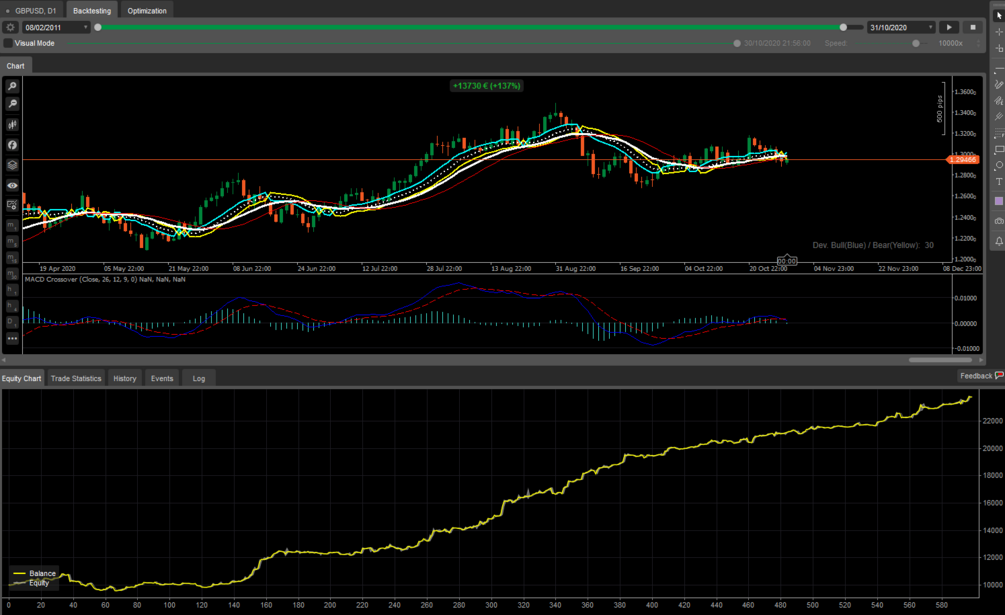1005x615 pixels.
Task: Pick the purple drawing color swatch
Action: click(999, 201)
